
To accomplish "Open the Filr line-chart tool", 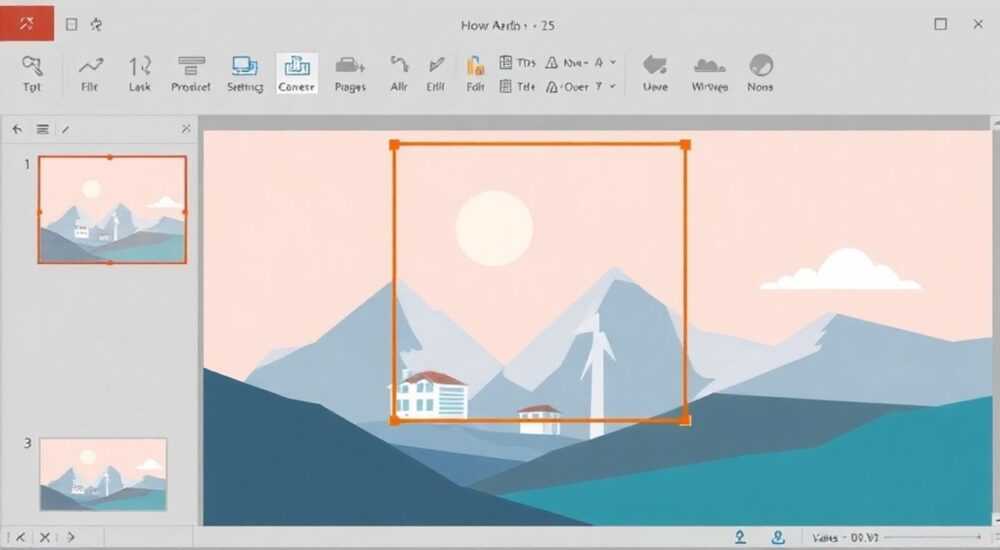I will pos(91,74).
